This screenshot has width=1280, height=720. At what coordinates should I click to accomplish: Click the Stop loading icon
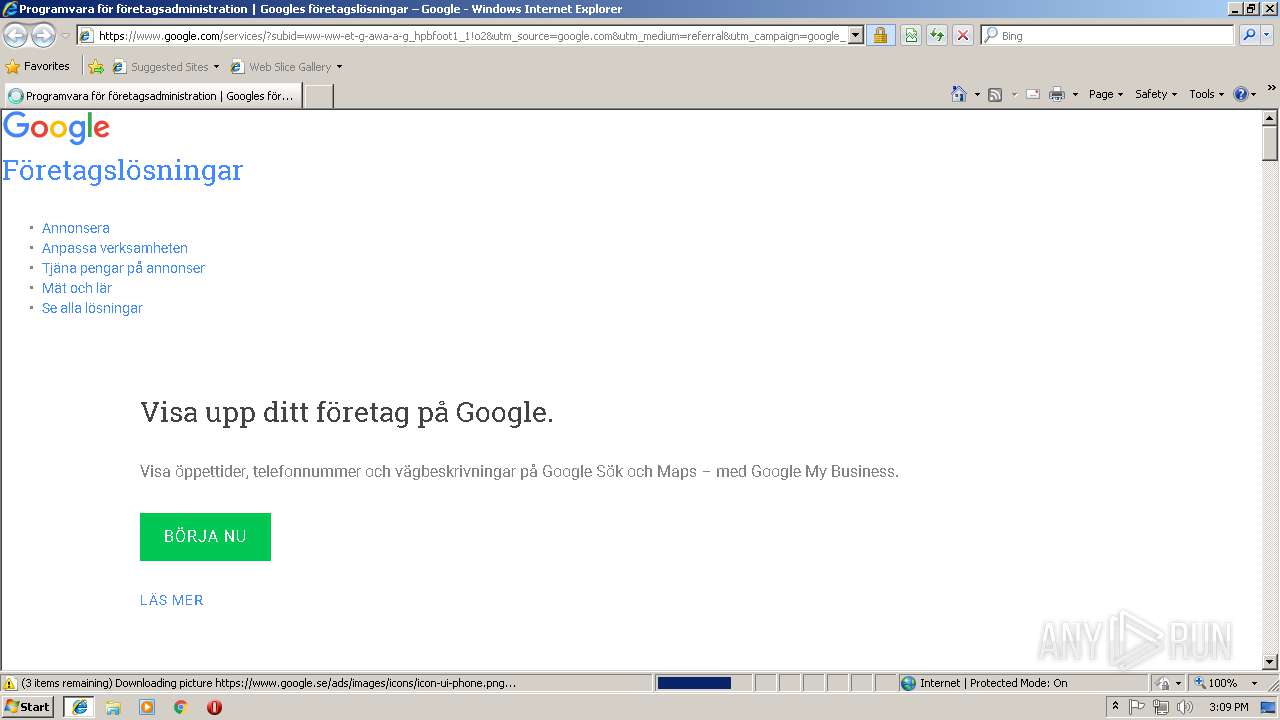[x=963, y=35]
